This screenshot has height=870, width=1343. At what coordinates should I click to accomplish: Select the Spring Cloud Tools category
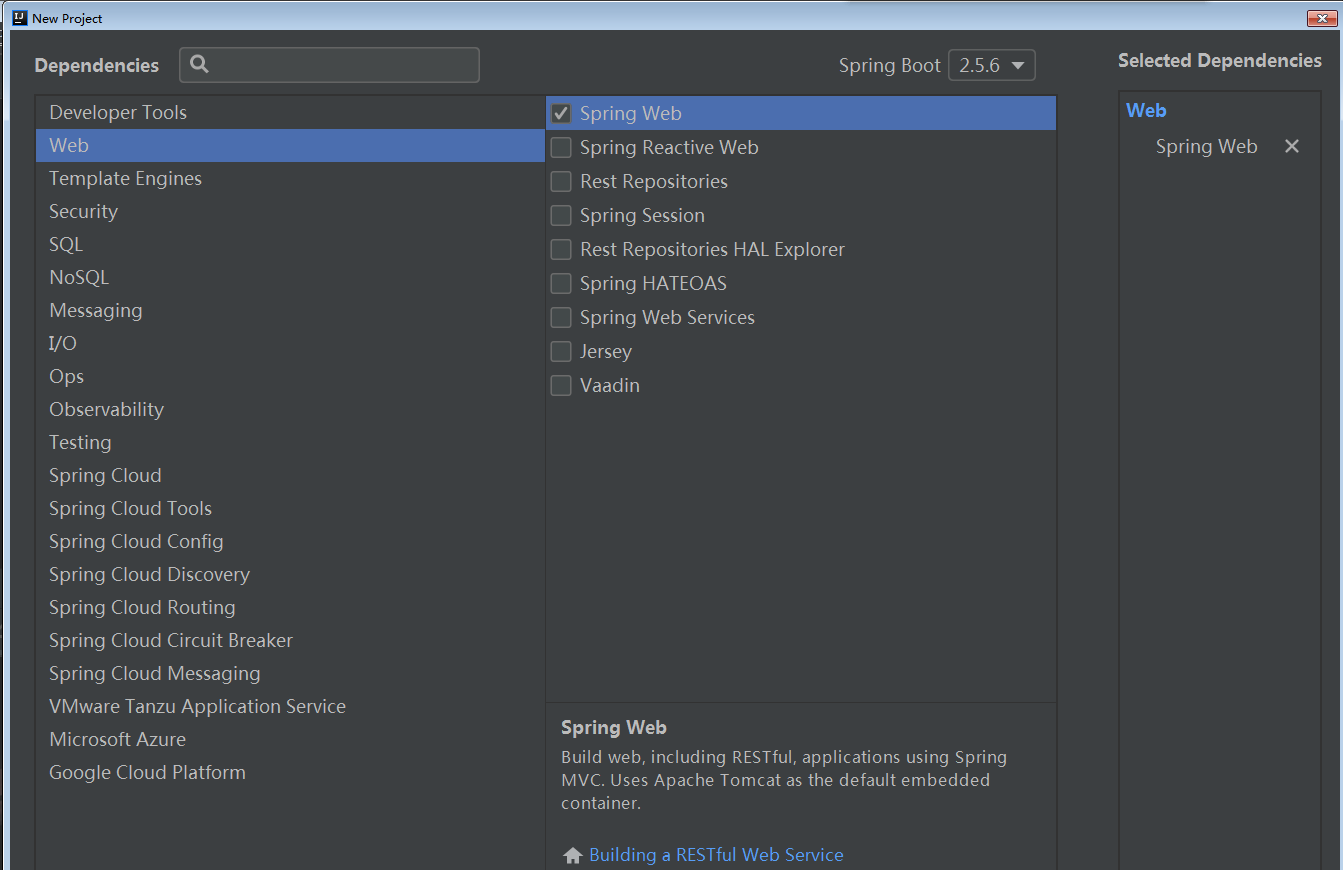pyautogui.click(x=290, y=508)
